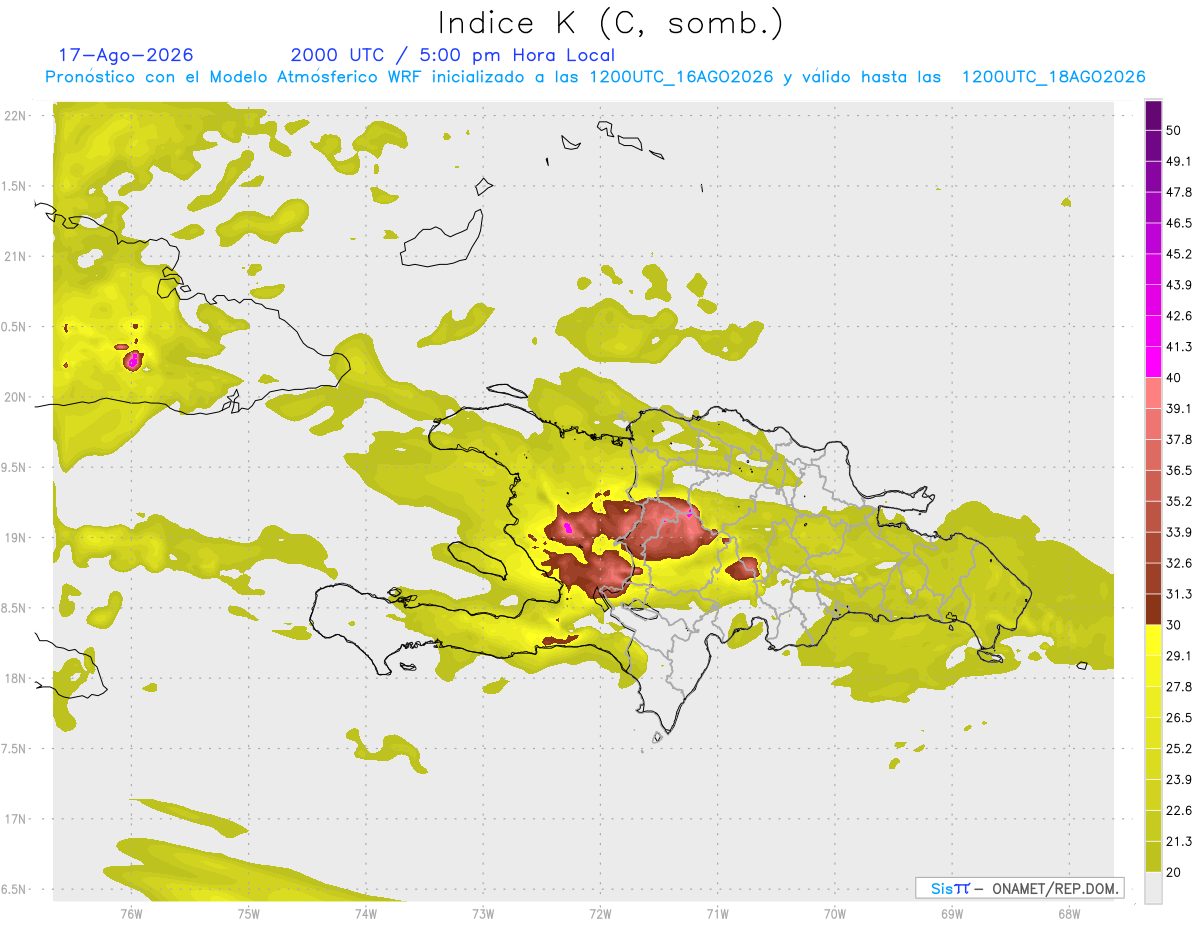This screenshot has width=1200, height=927.
Task: Click the '27.8' value on the color scale
Action: [x=1179, y=686]
